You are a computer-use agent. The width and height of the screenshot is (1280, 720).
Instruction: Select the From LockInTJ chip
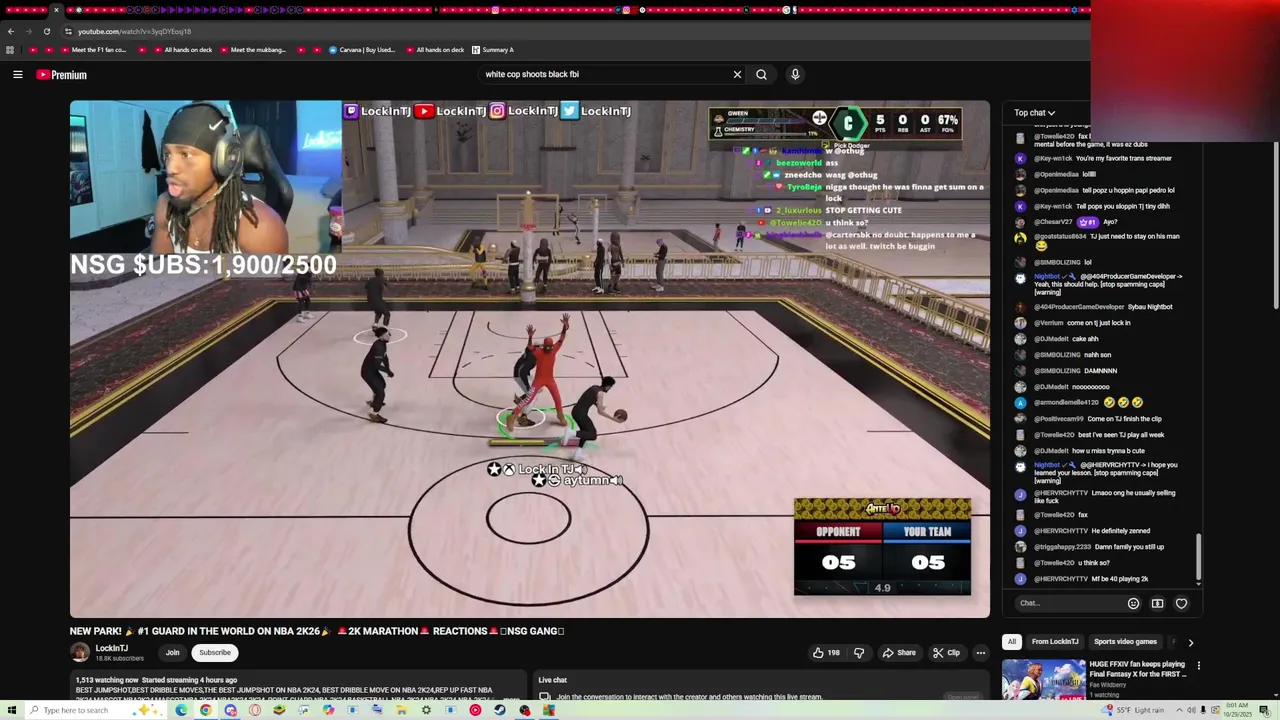pyautogui.click(x=1055, y=642)
